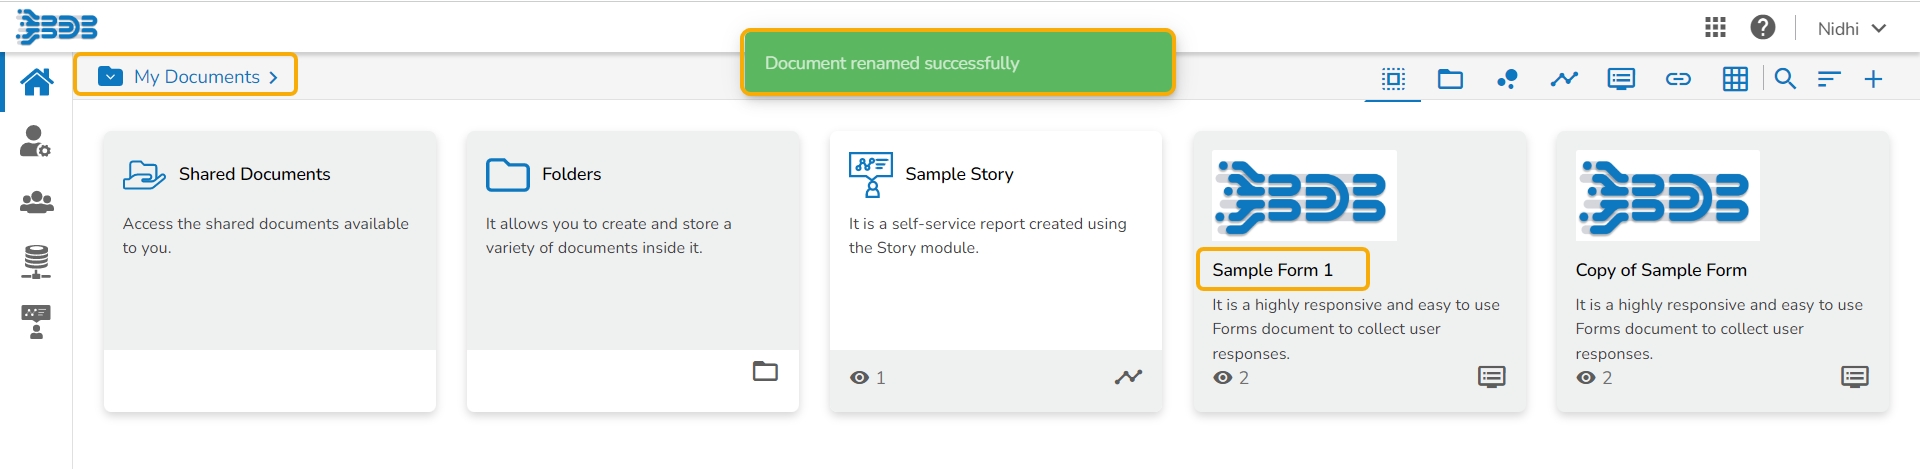The height and width of the screenshot is (469, 1920).
Task: Open user settings icon in sidebar
Action: 35,141
